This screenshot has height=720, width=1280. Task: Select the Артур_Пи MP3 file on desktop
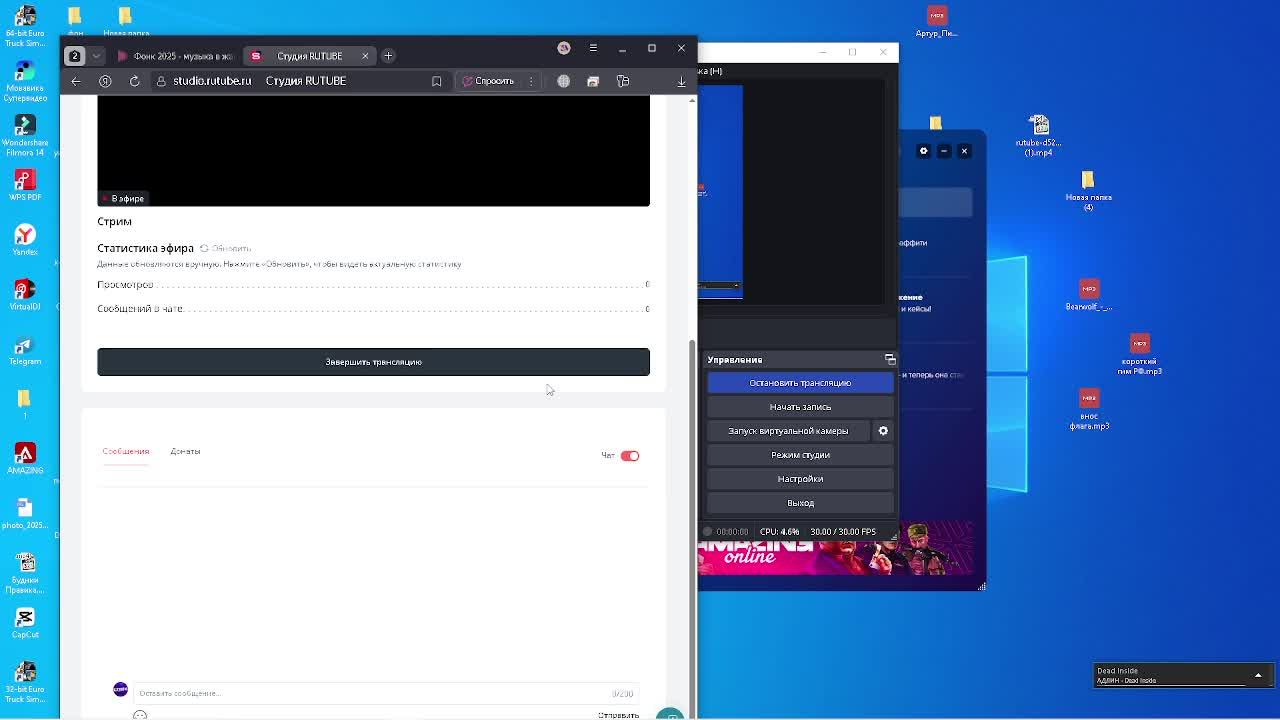tap(937, 22)
